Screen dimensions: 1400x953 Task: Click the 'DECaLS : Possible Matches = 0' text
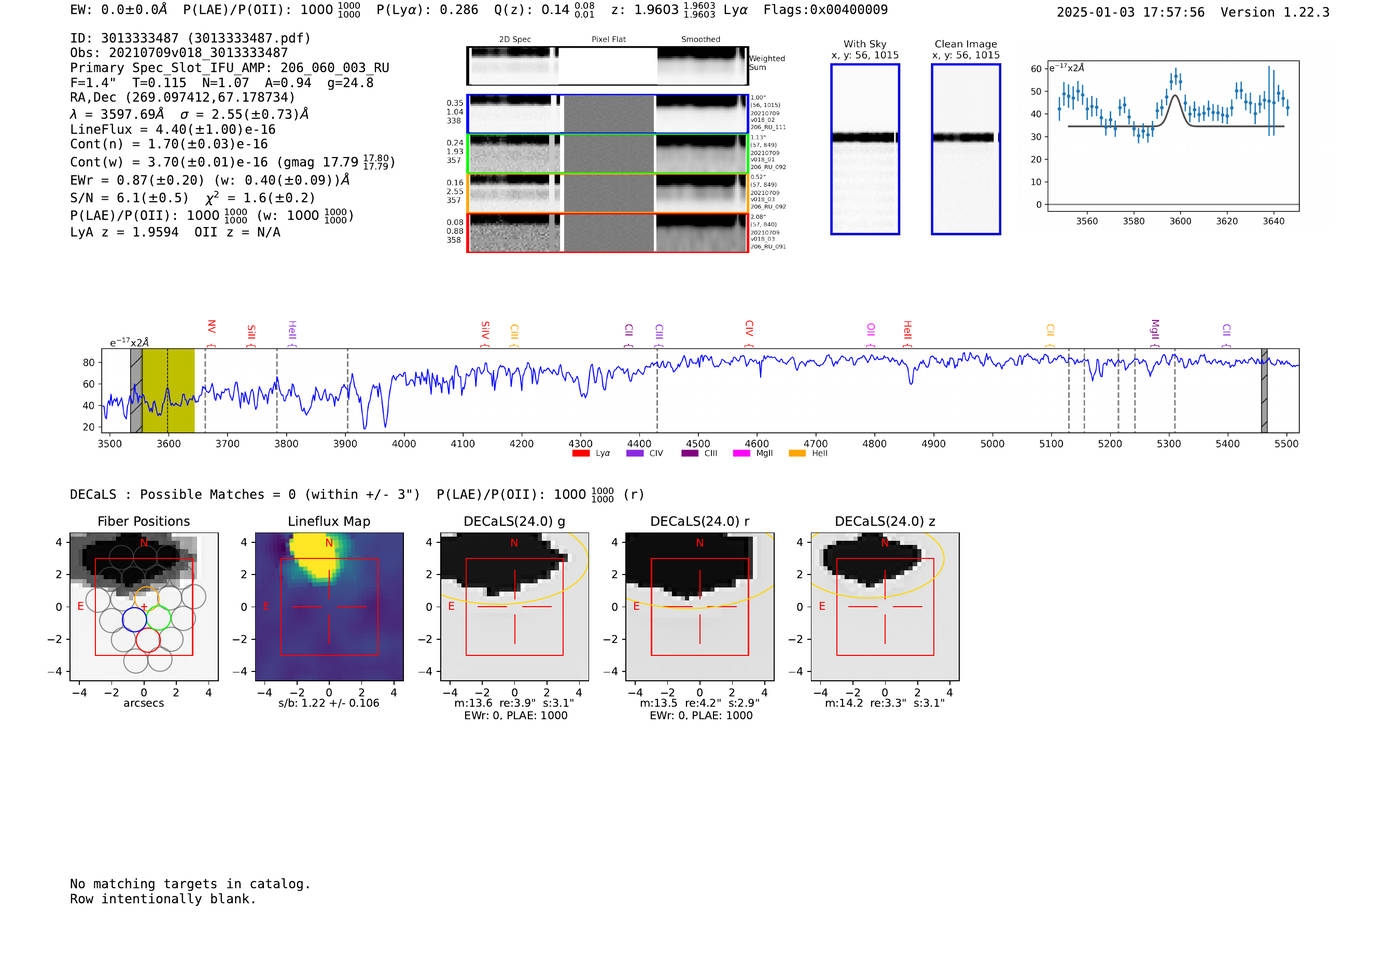coord(183,495)
